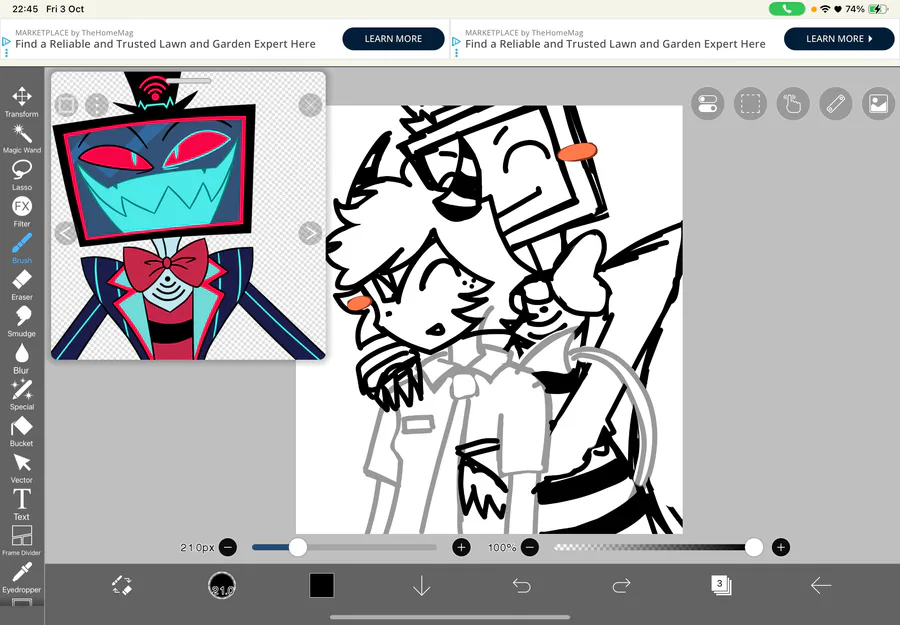Open the layers panel showing 3
This screenshot has height=625, width=900.
pyautogui.click(x=721, y=585)
